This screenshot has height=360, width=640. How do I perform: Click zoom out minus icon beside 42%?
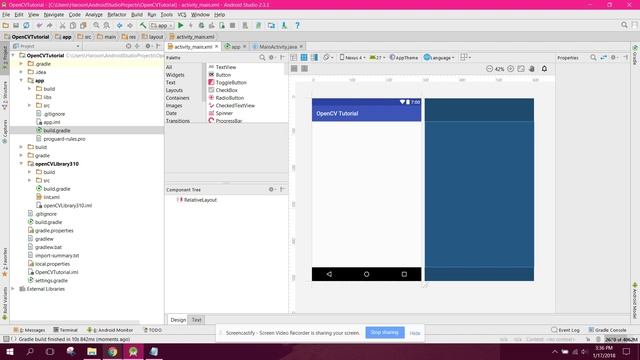(x=489, y=69)
